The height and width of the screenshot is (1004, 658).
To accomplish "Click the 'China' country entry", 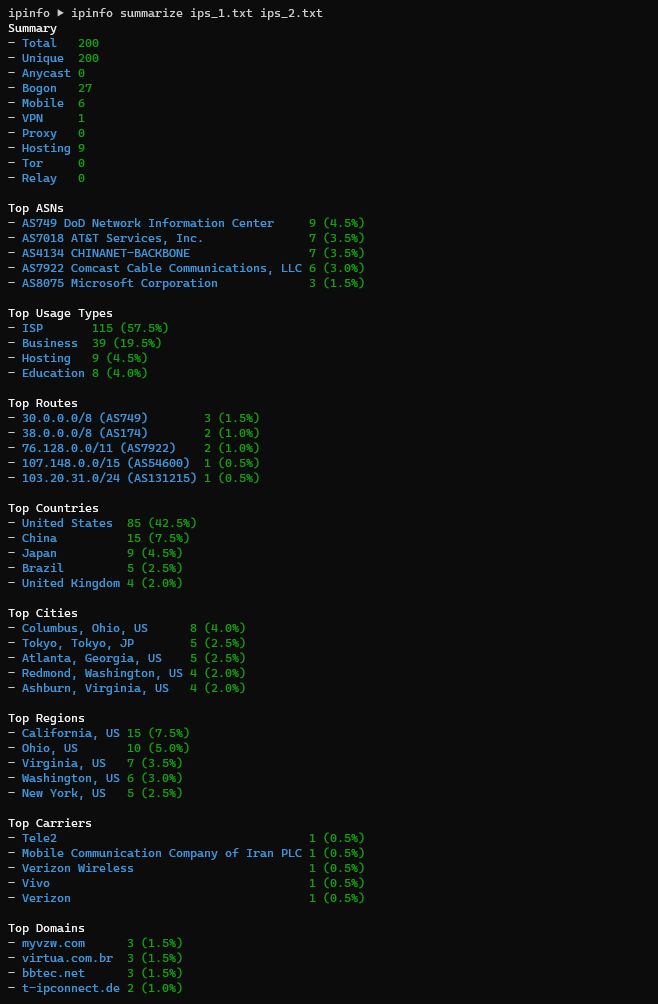I will point(39,538).
